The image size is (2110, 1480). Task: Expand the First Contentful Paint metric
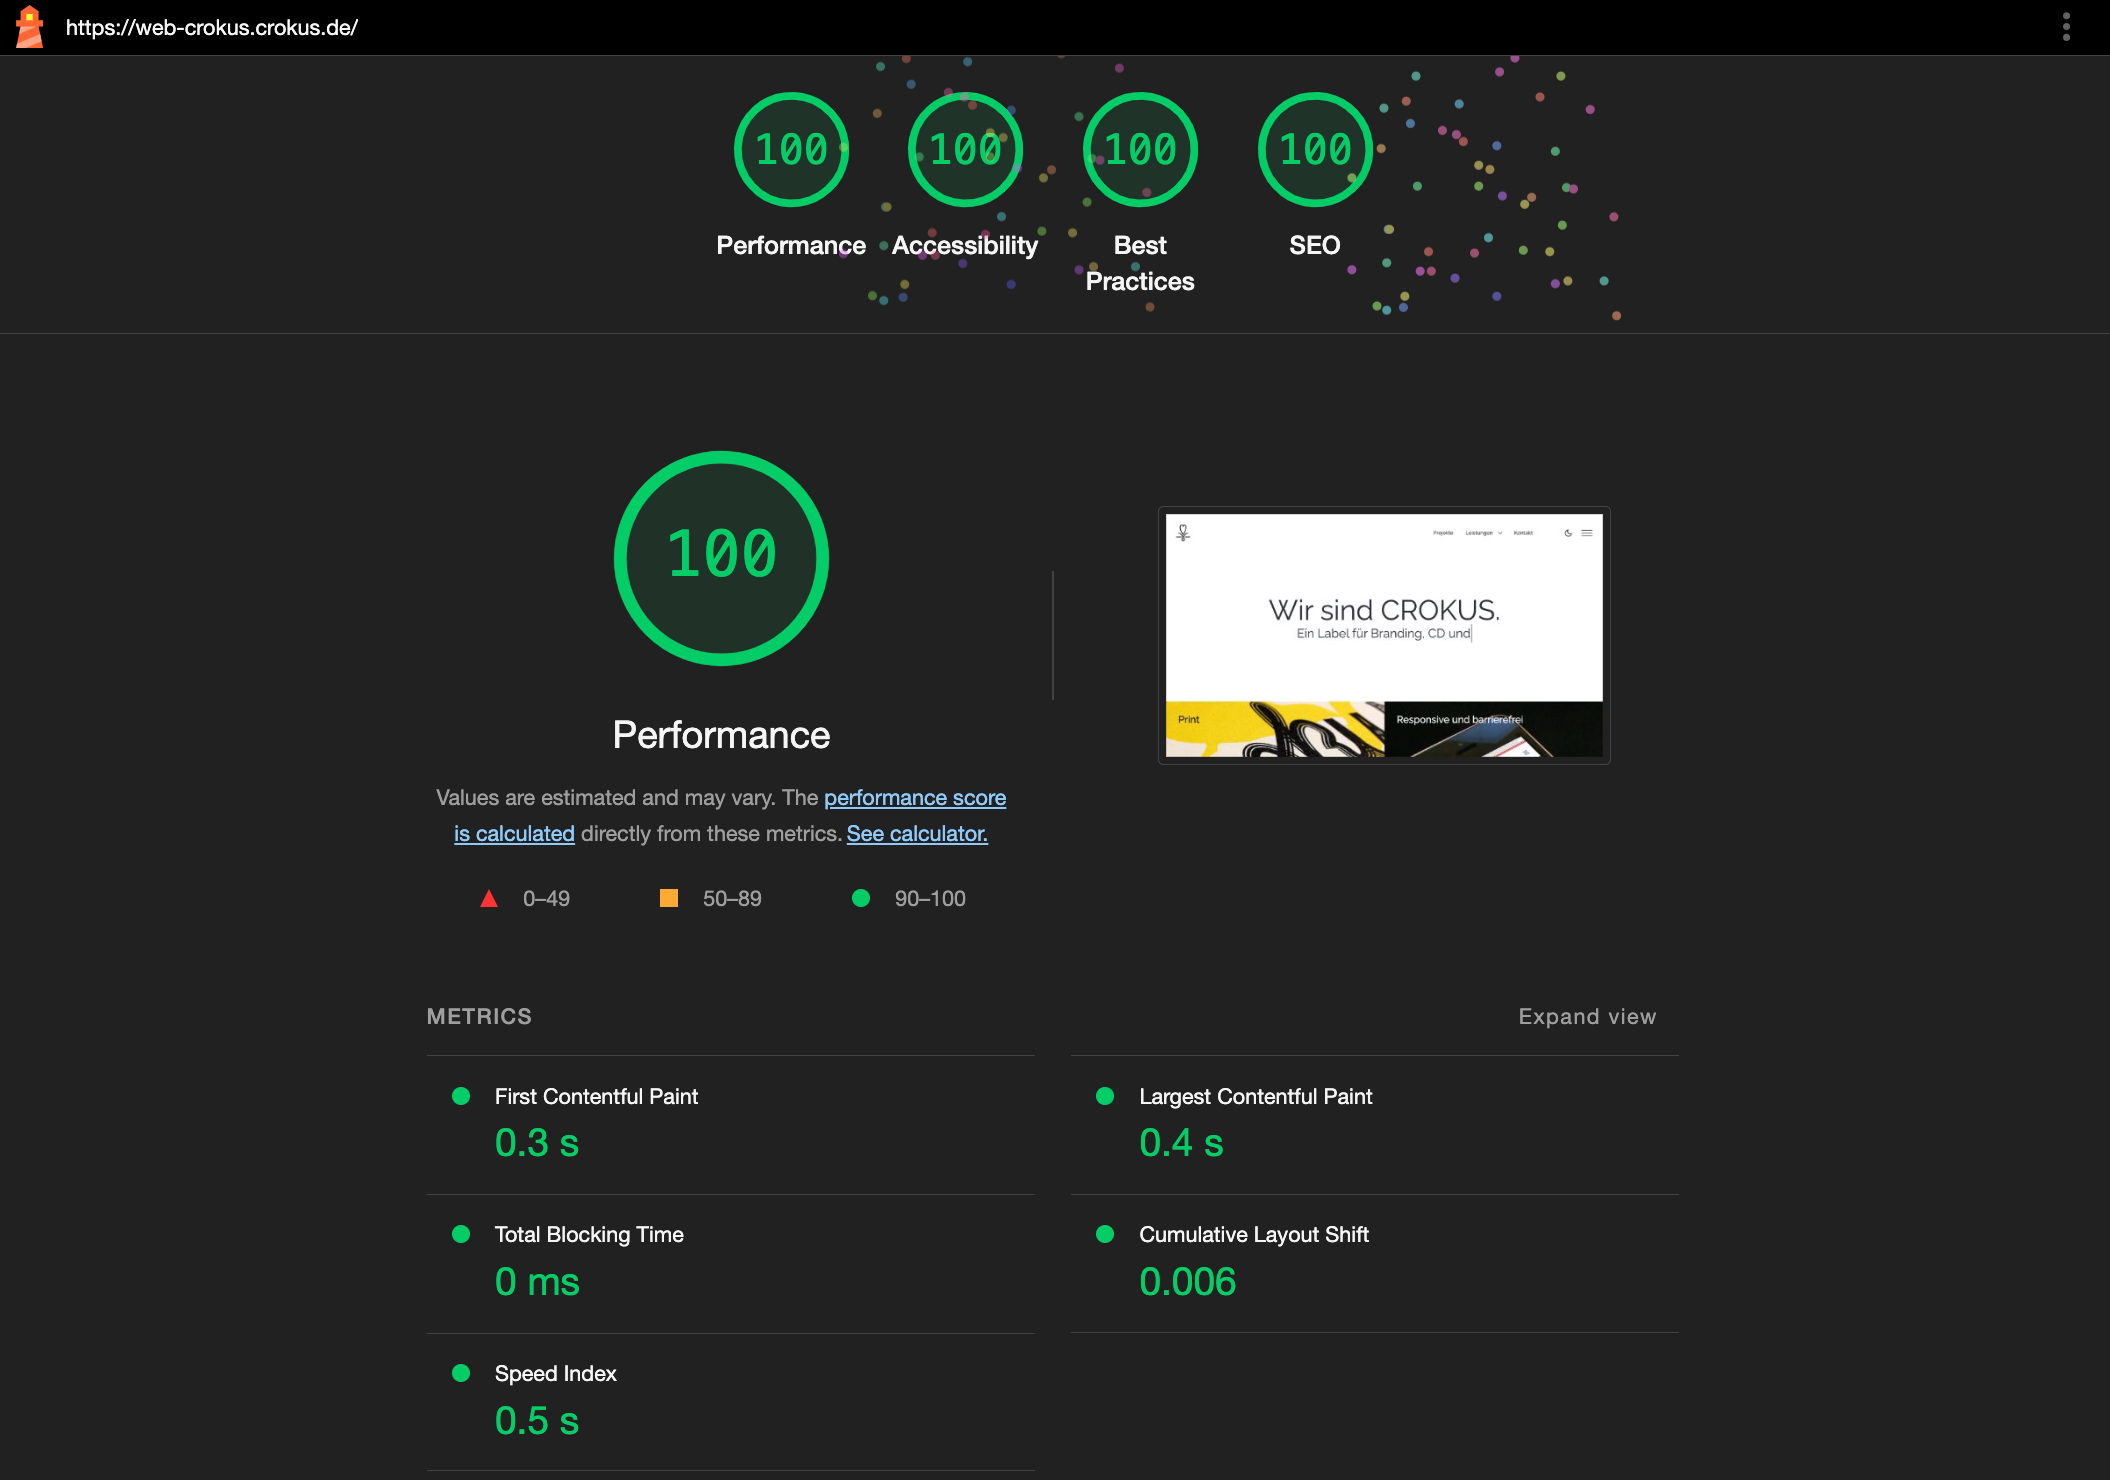(x=596, y=1097)
